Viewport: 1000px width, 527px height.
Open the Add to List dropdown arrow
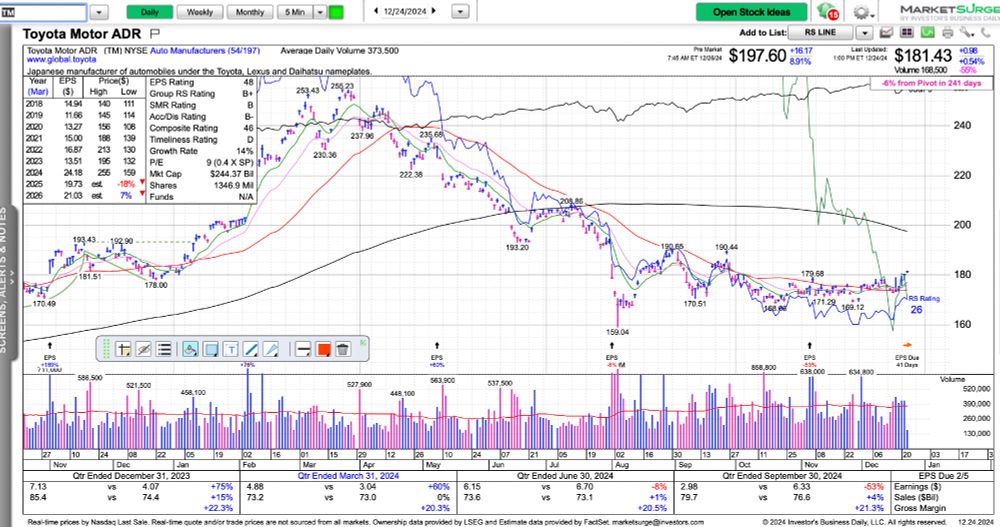pyautogui.click(x=864, y=33)
